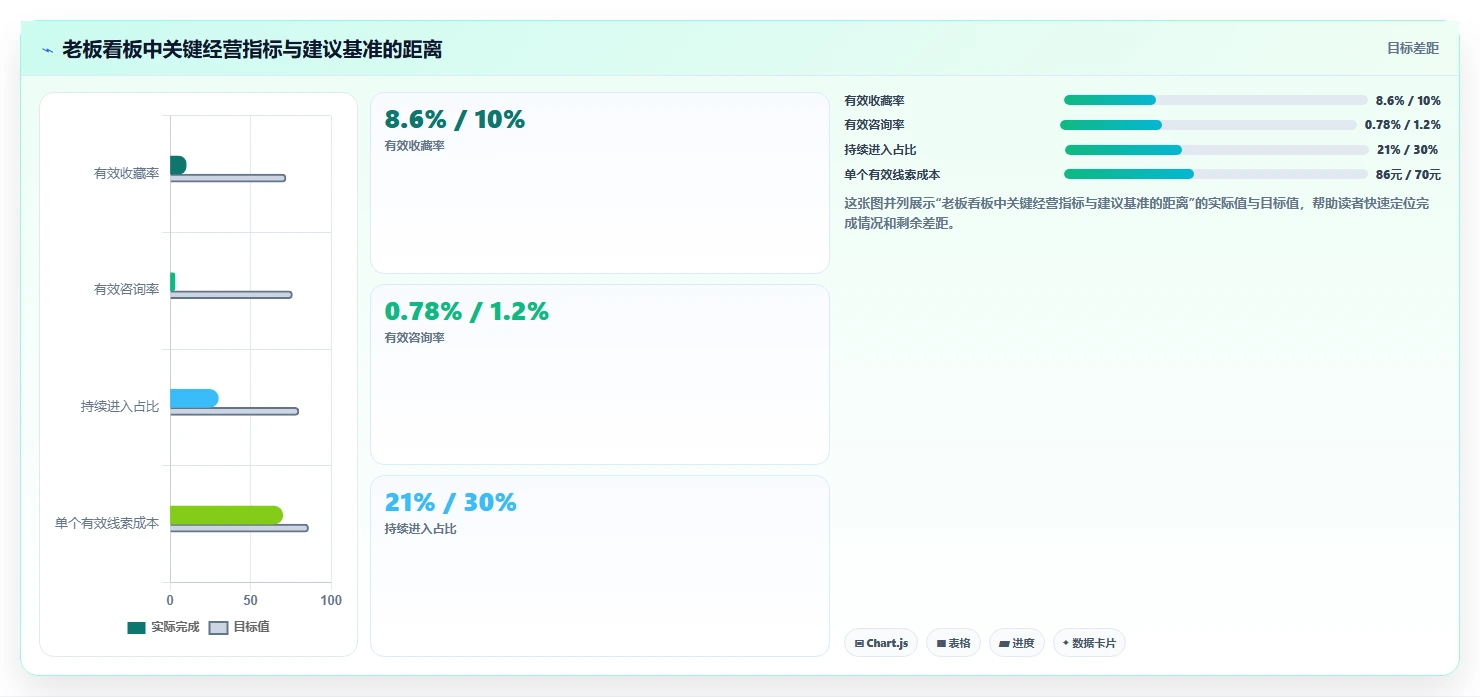
Task: Open the 8.6% / 10% data card
Action: click(x=600, y=183)
